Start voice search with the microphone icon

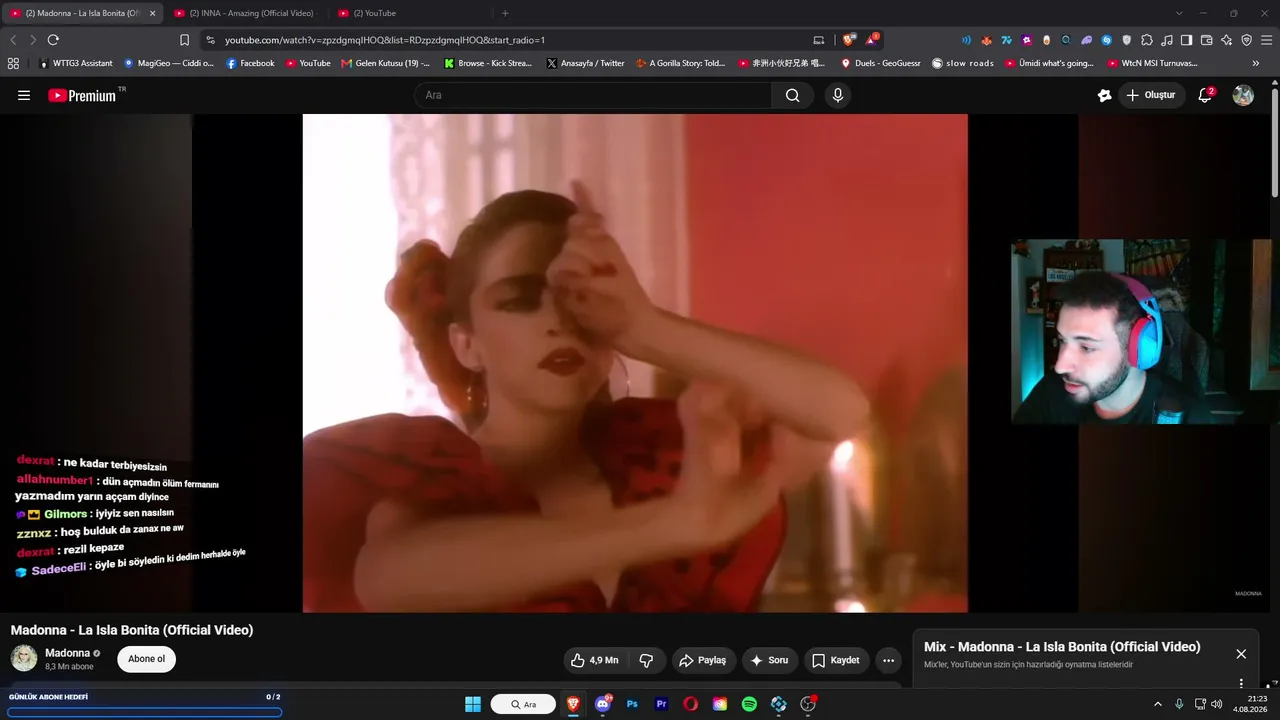838,95
